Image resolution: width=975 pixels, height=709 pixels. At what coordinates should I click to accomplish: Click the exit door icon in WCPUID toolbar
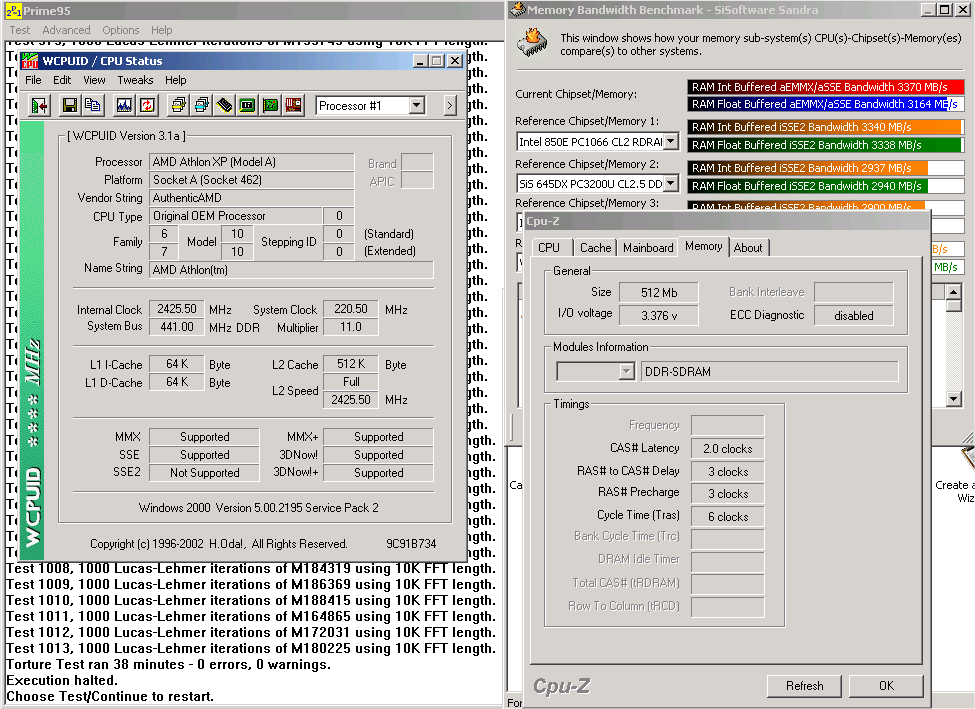pyautogui.click(x=40, y=105)
